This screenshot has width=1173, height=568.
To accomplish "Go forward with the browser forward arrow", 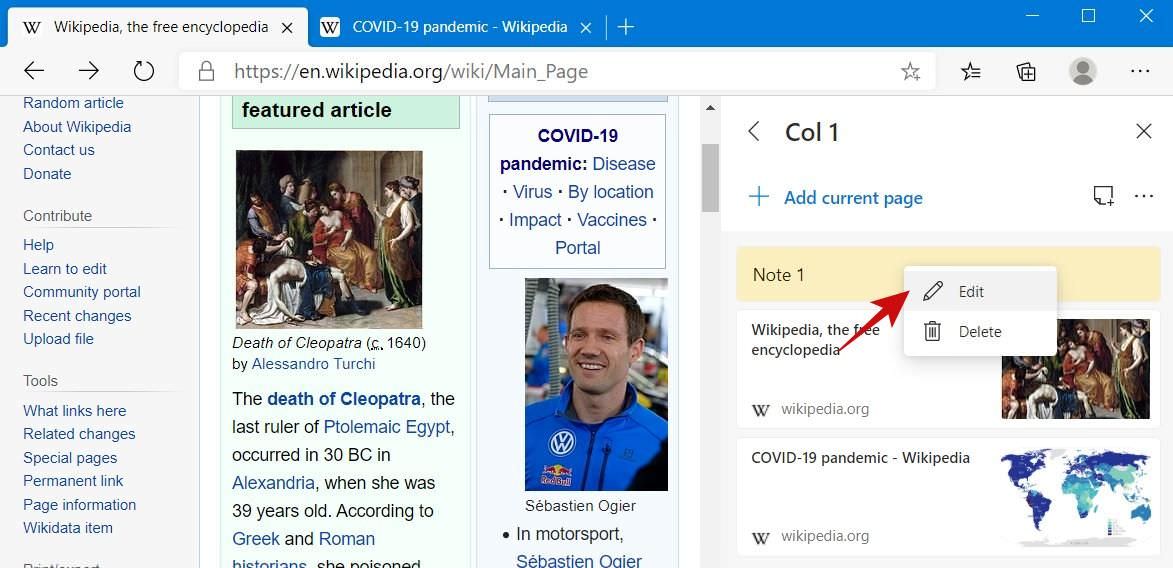I will pos(89,71).
